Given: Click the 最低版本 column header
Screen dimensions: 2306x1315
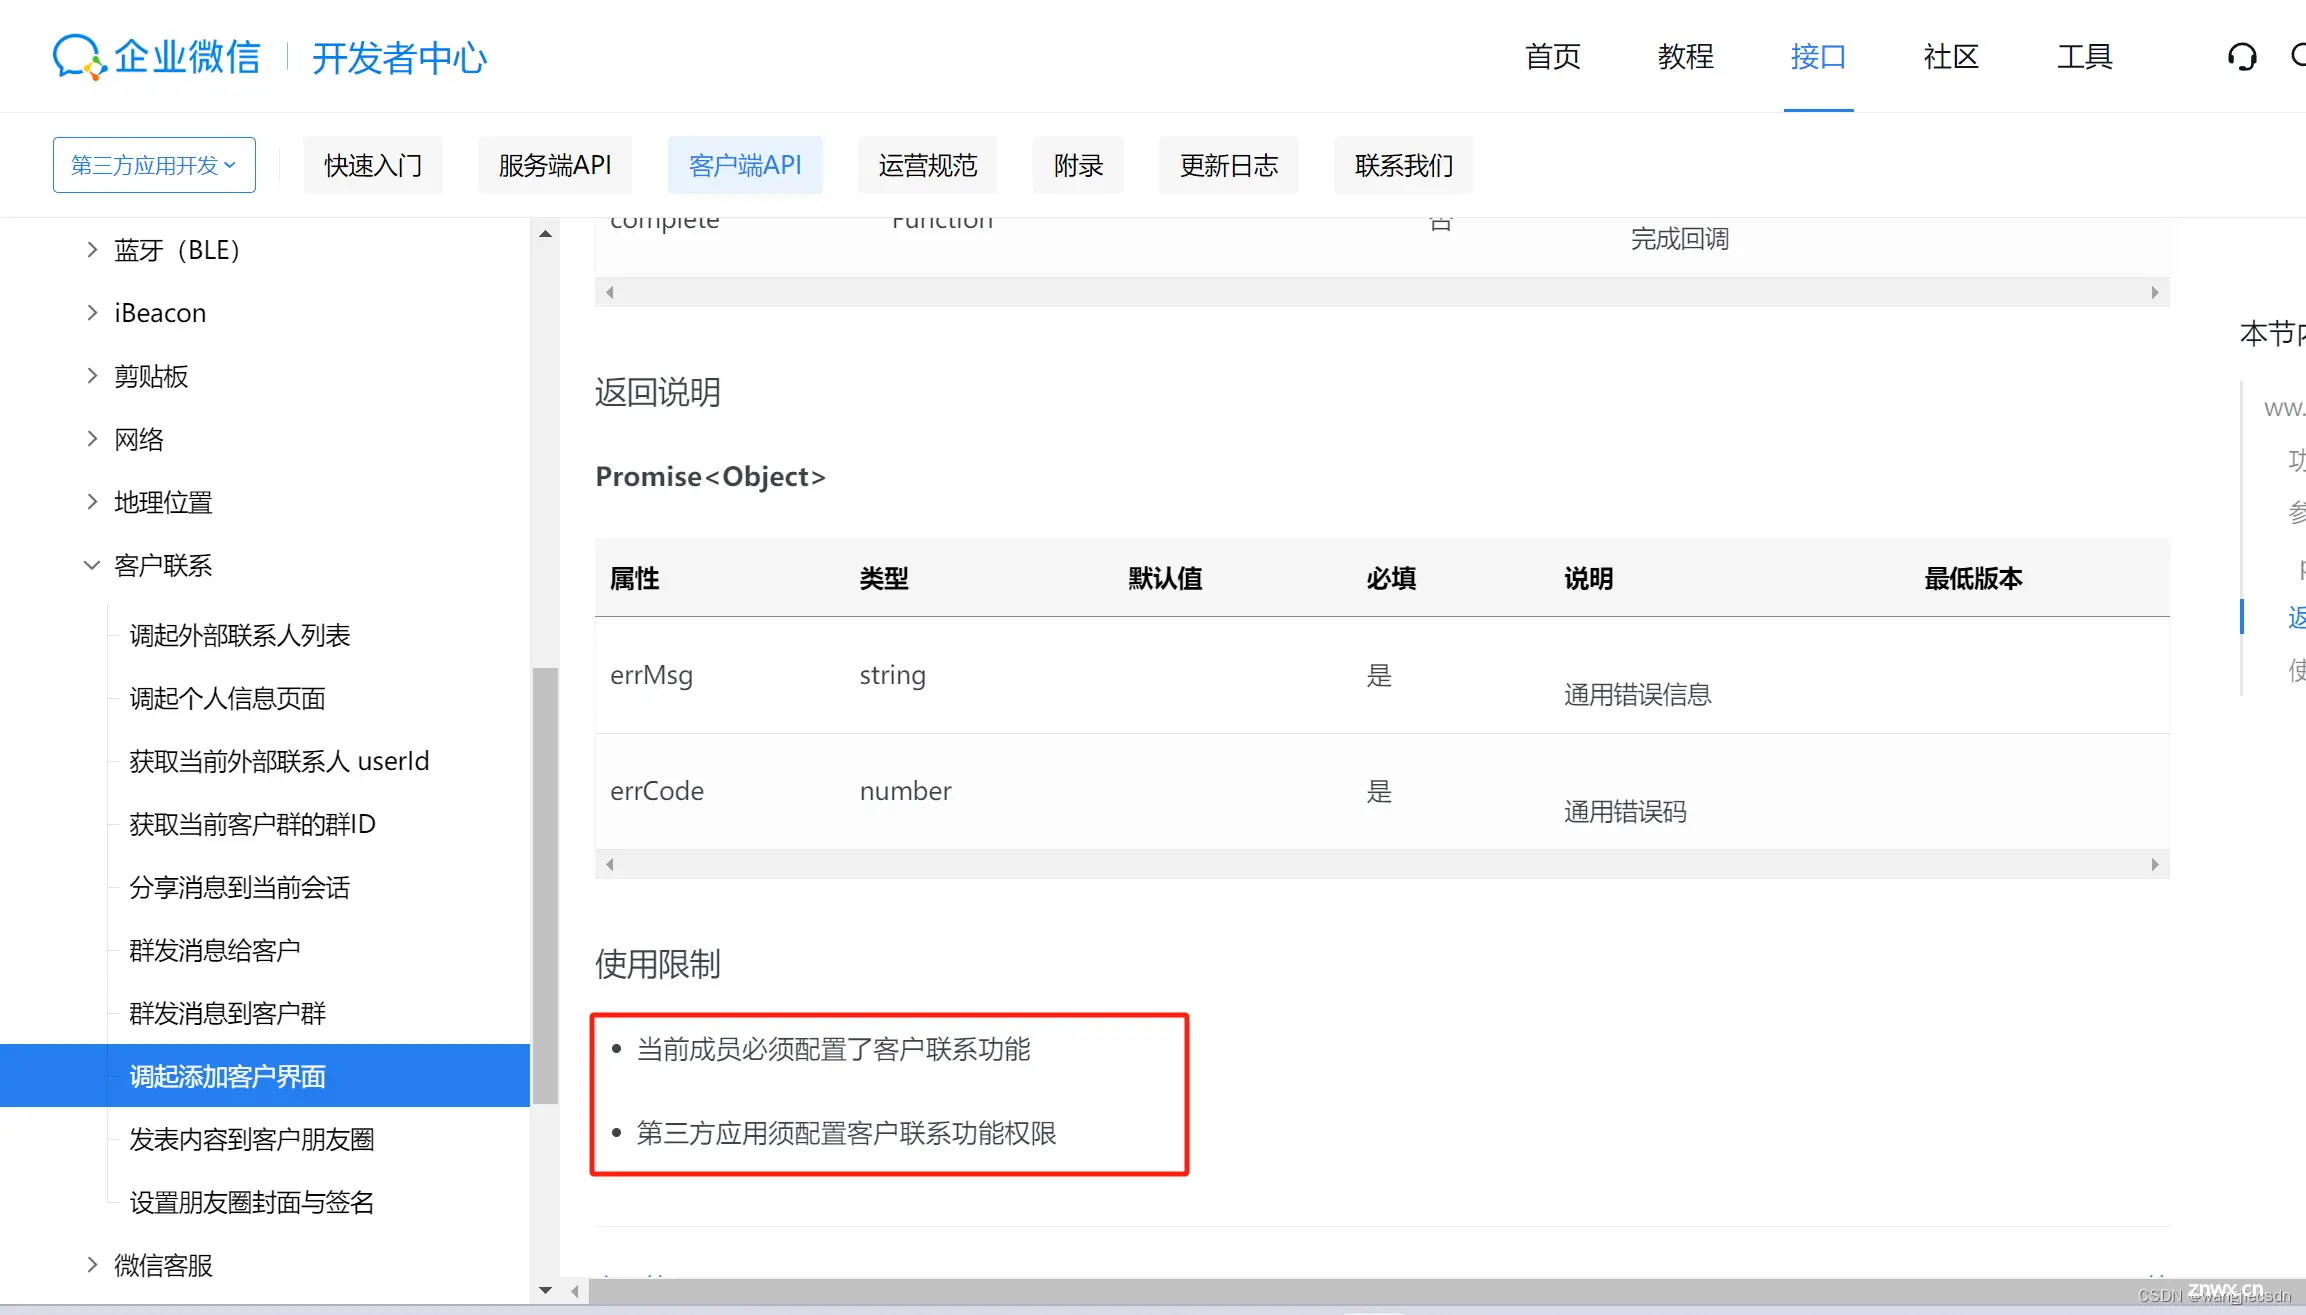Looking at the screenshot, I should [1973, 578].
